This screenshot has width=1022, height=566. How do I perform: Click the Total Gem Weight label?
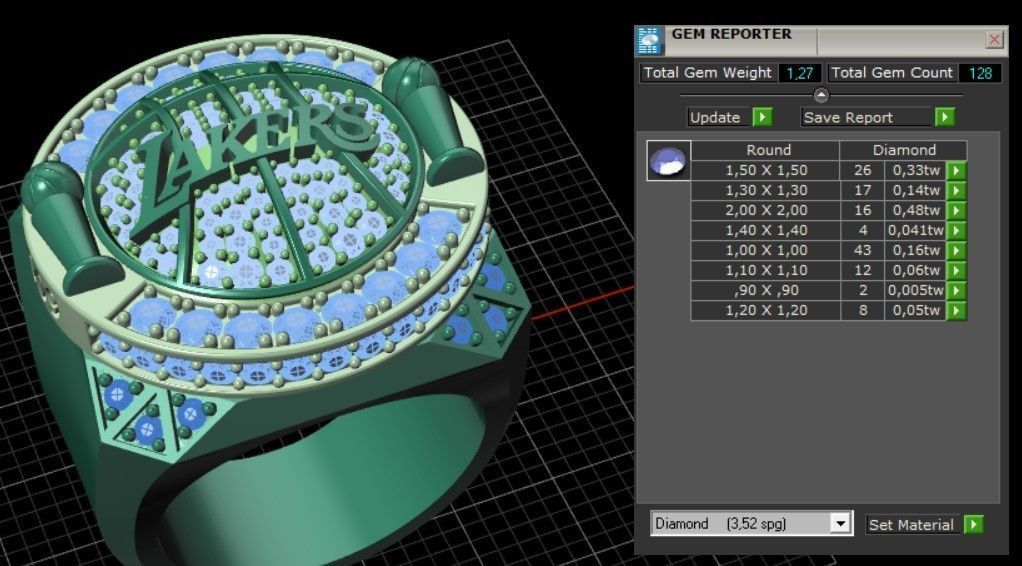pos(707,73)
